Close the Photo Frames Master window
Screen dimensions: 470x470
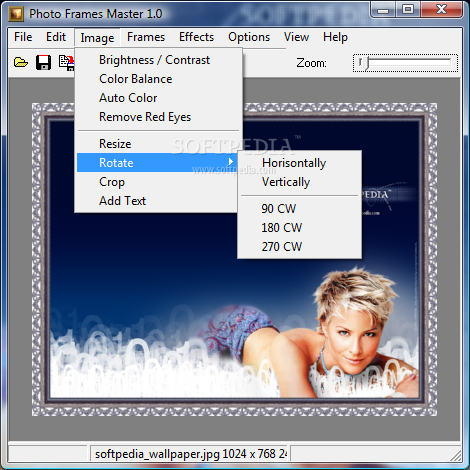click(x=441, y=9)
